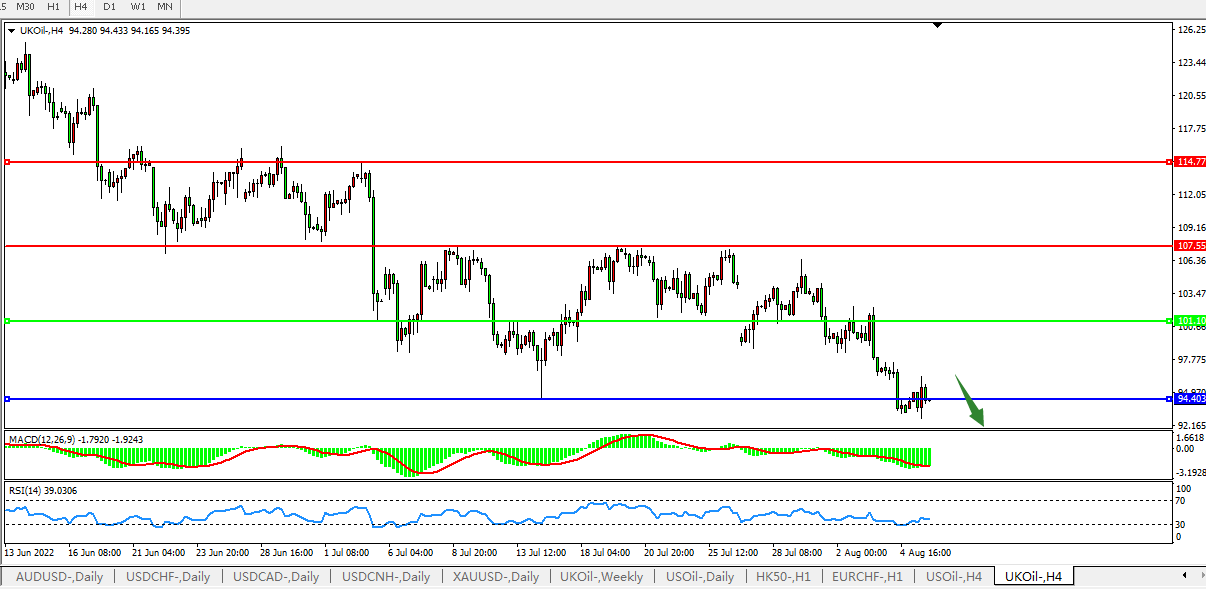This screenshot has width=1206, height=589.
Task: Switch chart timeframe to M30
Action: [x=26, y=7]
